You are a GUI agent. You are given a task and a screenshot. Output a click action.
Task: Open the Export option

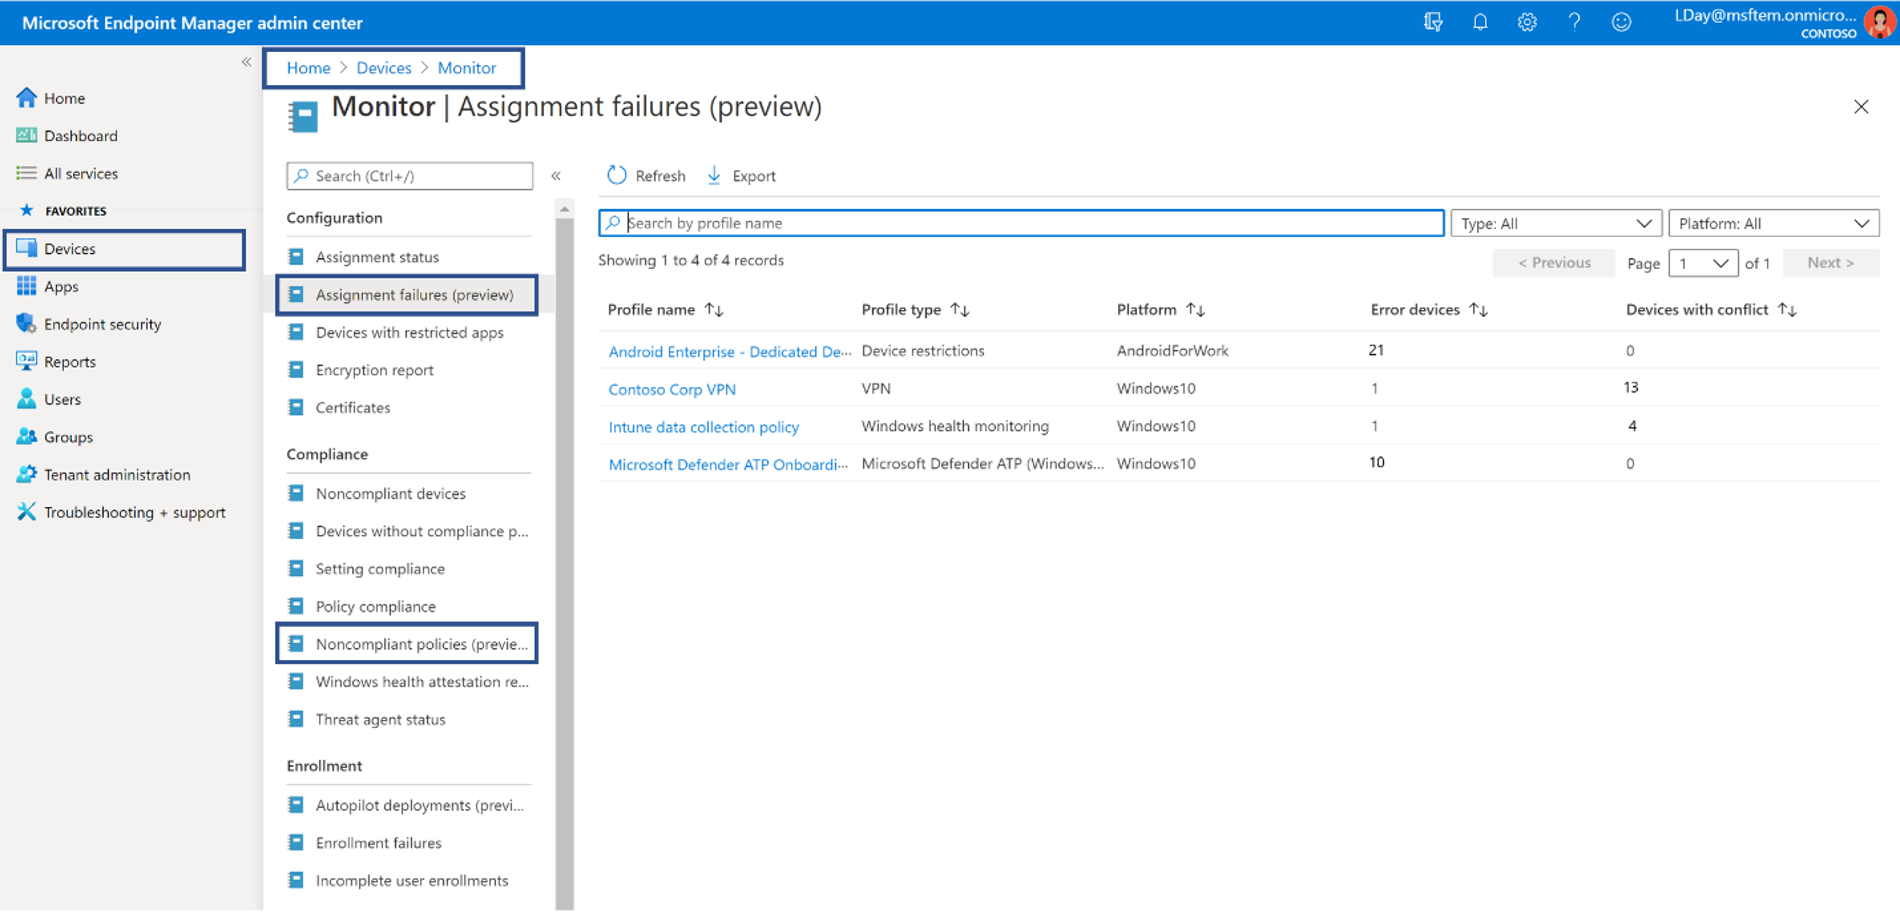pyautogui.click(x=740, y=175)
